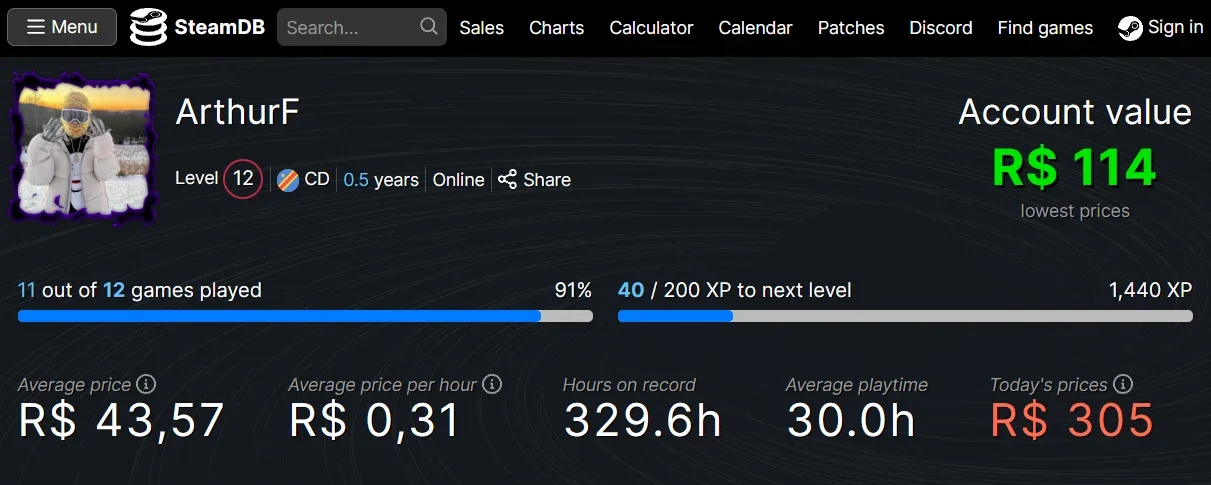Image resolution: width=1211 pixels, height=485 pixels.
Task: Open the Sales page
Action: (x=482, y=28)
